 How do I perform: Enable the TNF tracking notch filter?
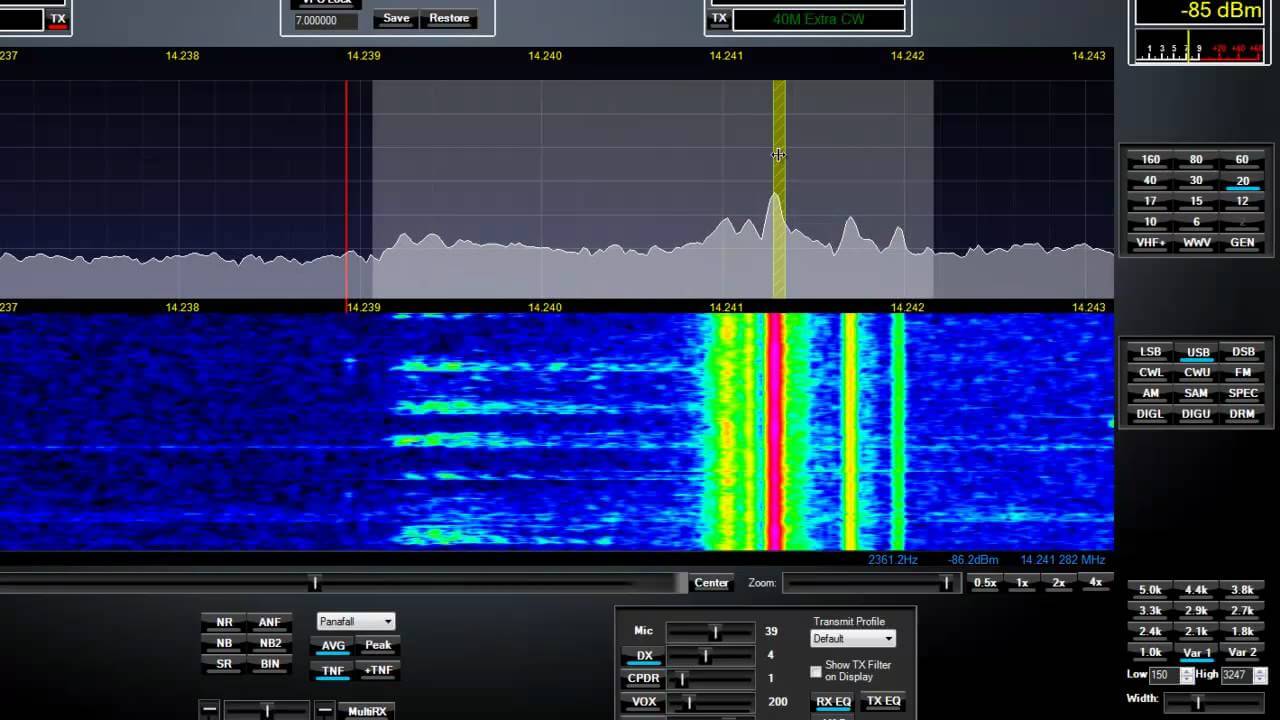tap(332, 671)
